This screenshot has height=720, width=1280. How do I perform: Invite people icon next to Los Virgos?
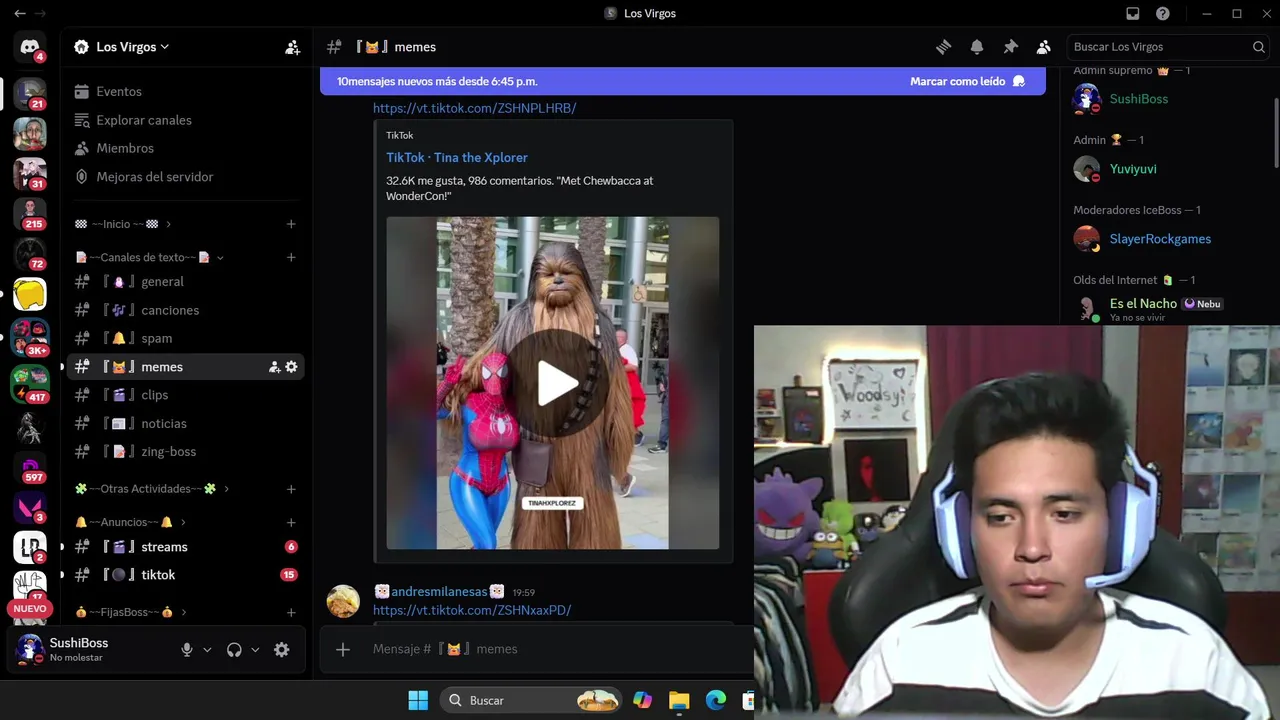[292, 47]
